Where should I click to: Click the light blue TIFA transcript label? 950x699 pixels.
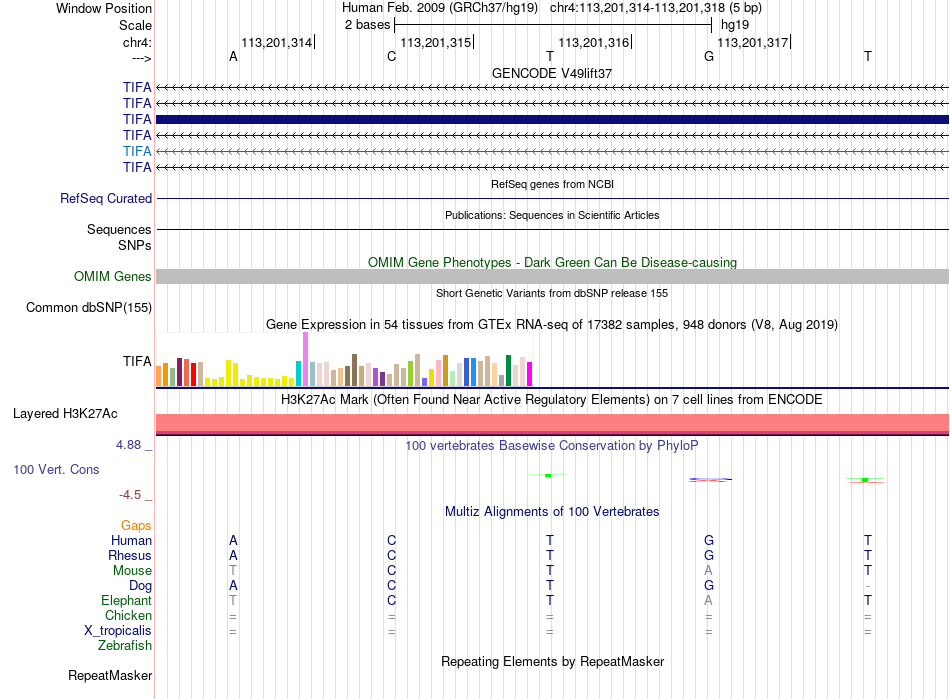click(137, 151)
